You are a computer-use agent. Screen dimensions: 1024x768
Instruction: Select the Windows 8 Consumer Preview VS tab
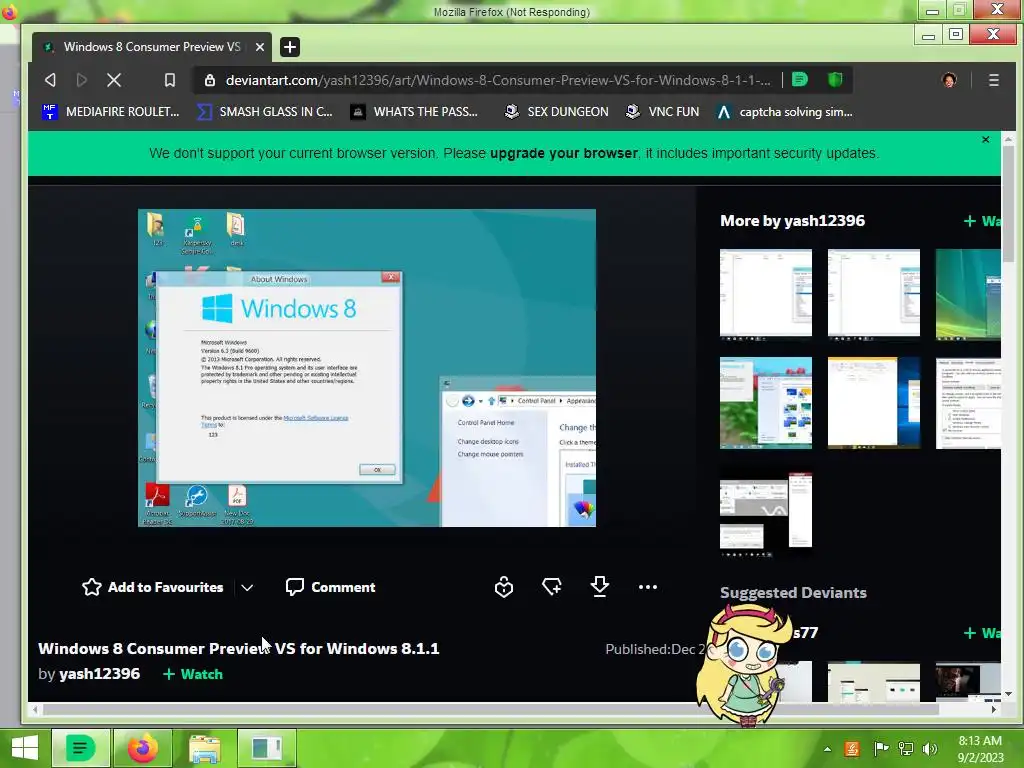pyautogui.click(x=153, y=47)
